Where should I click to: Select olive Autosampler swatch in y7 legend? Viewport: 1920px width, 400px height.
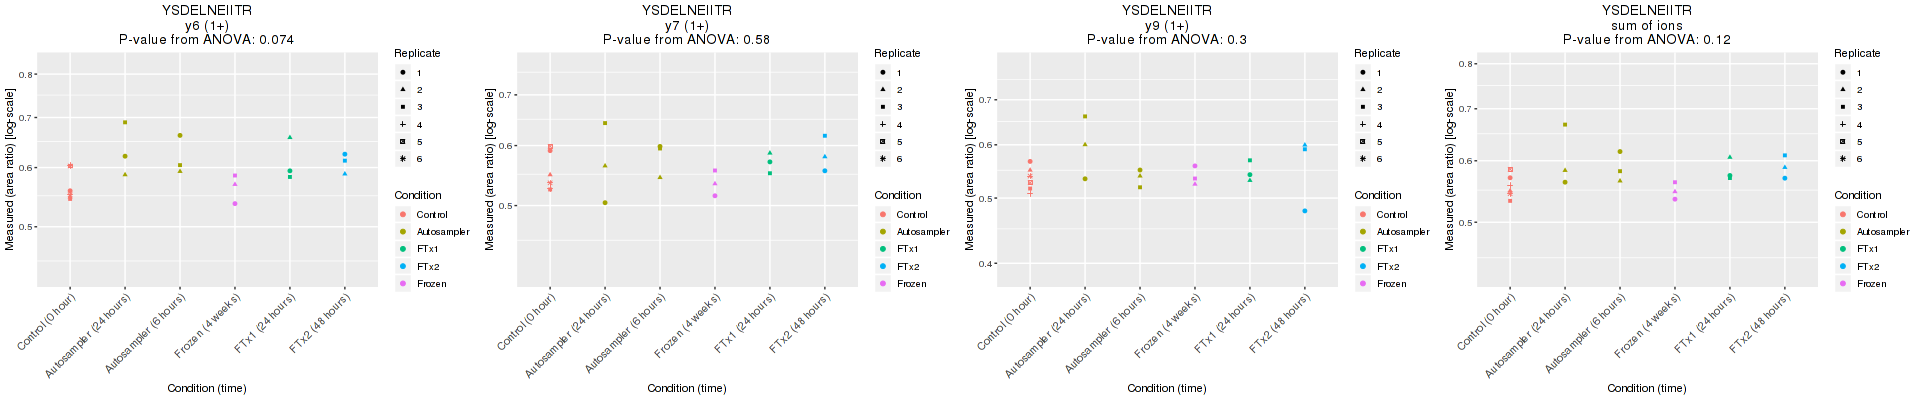click(882, 232)
